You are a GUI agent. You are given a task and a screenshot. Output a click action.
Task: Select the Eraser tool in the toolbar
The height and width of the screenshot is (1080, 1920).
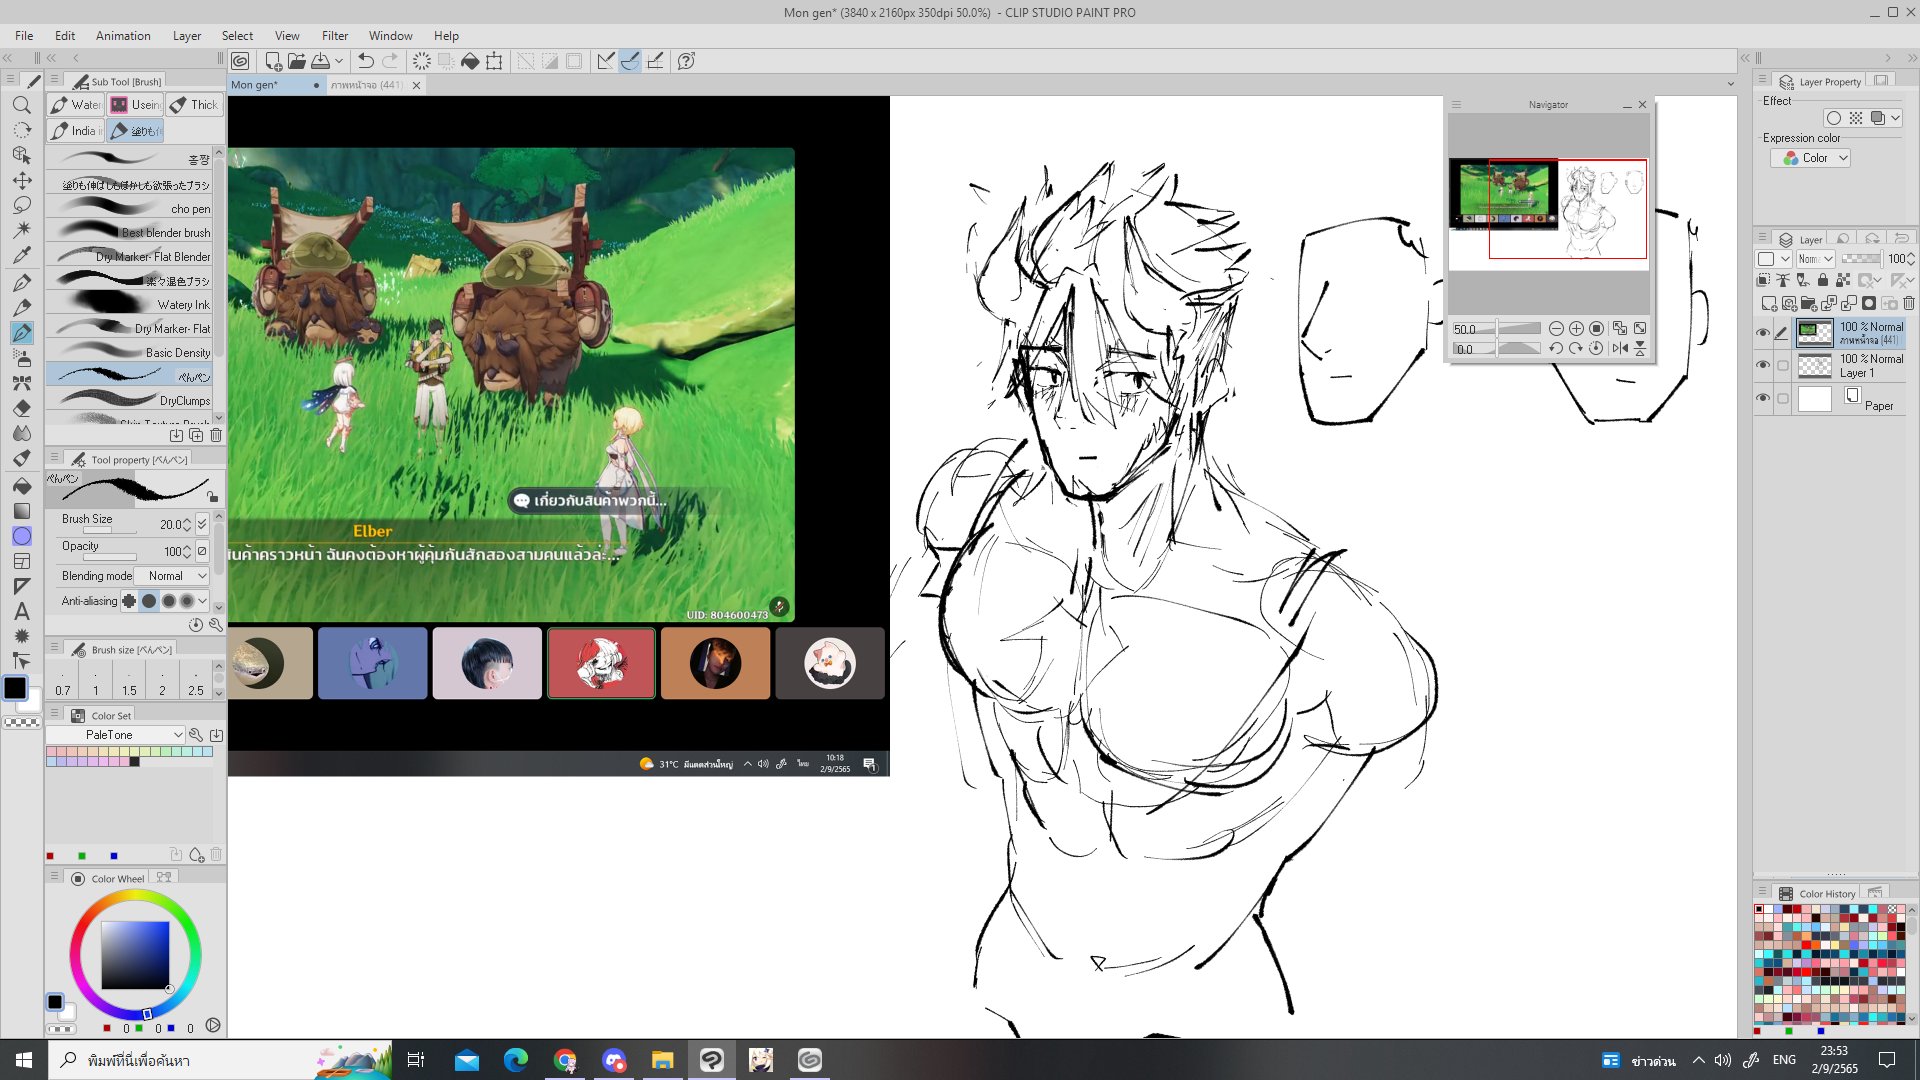[22, 408]
